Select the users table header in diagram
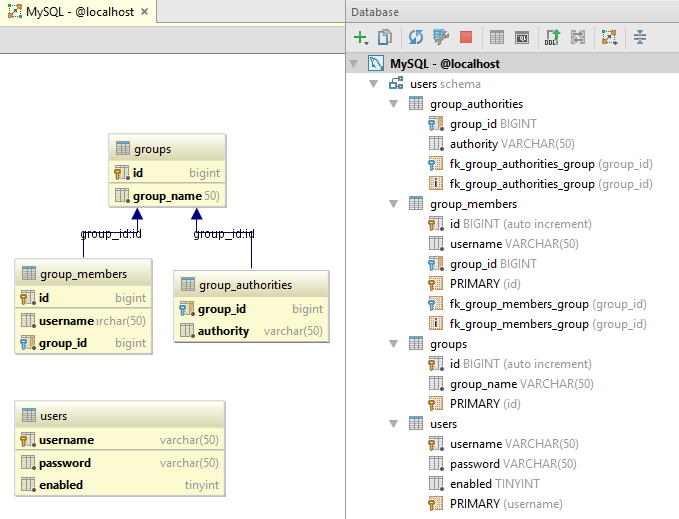 pos(120,415)
